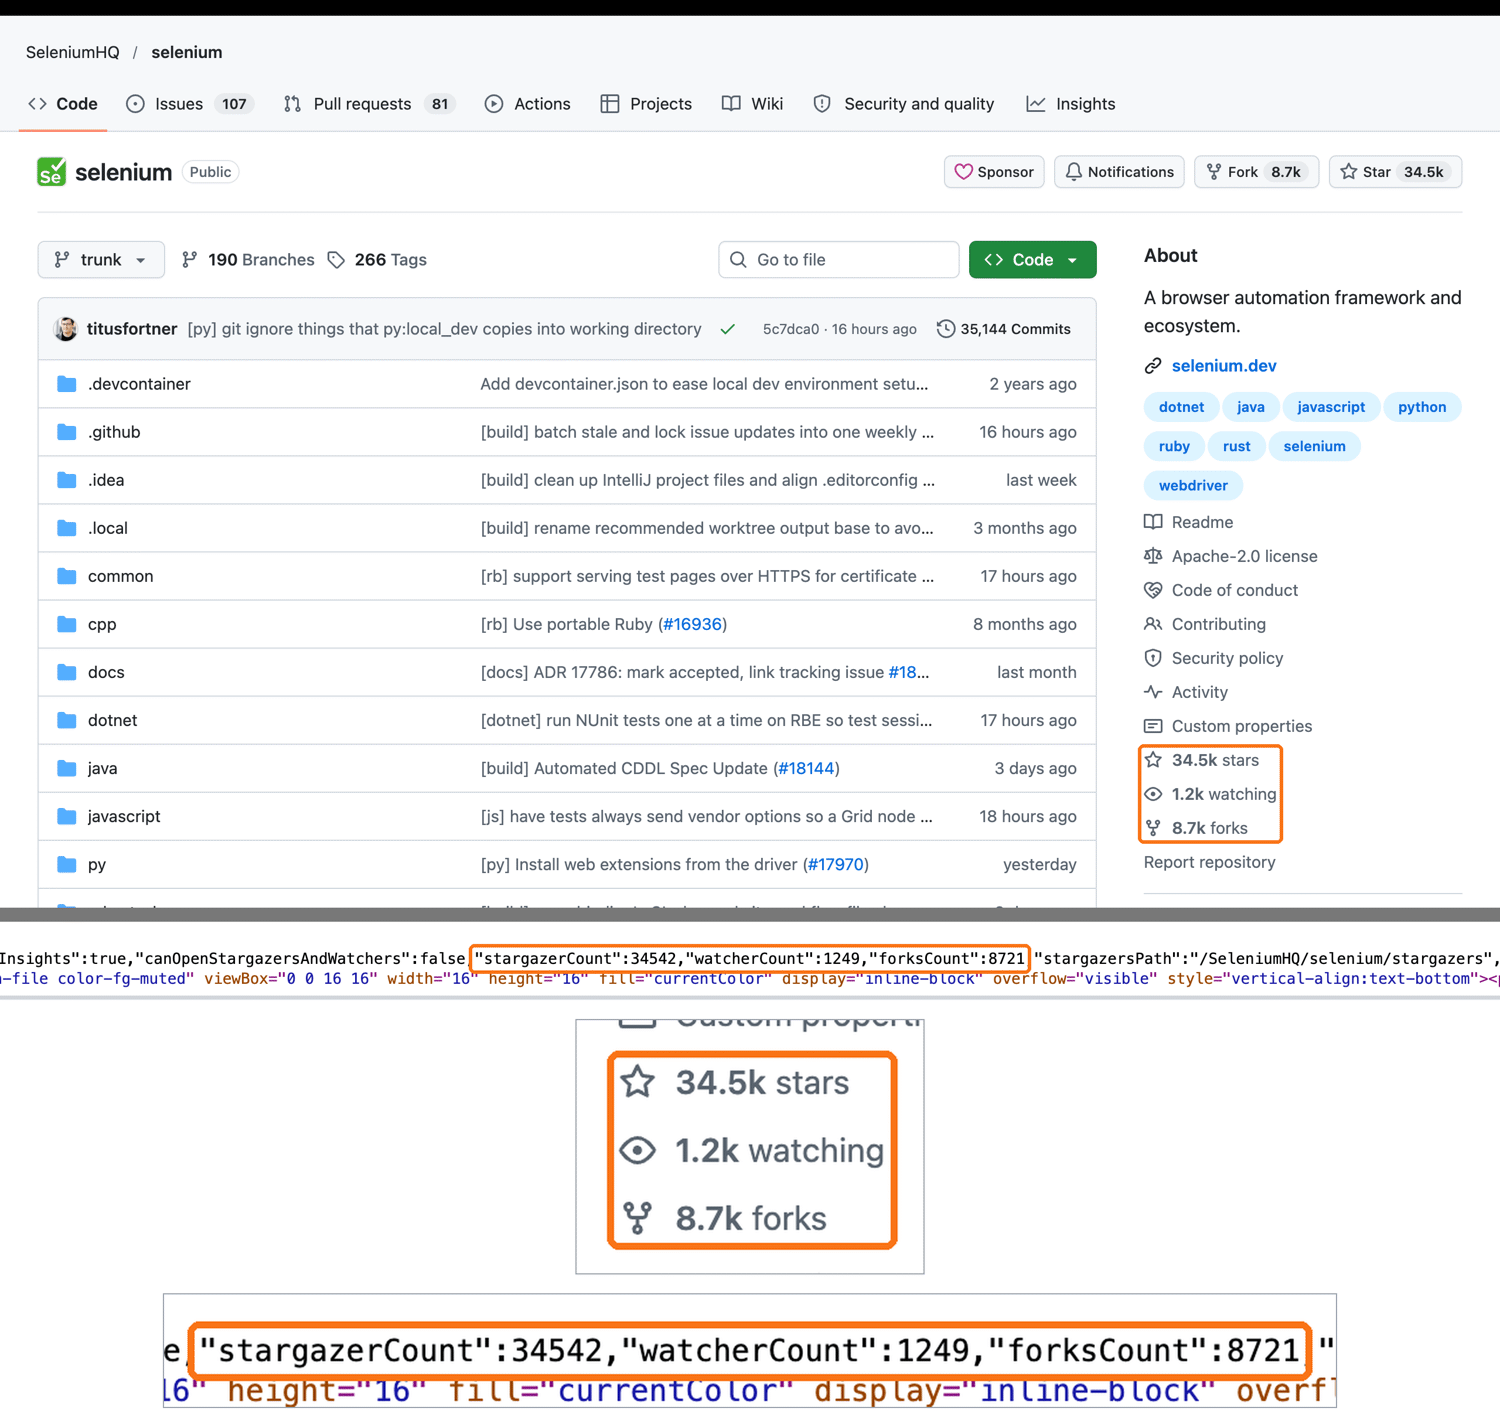Click the green commit status checkmark
The image size is (1500, 1428).
click(728, 329)
